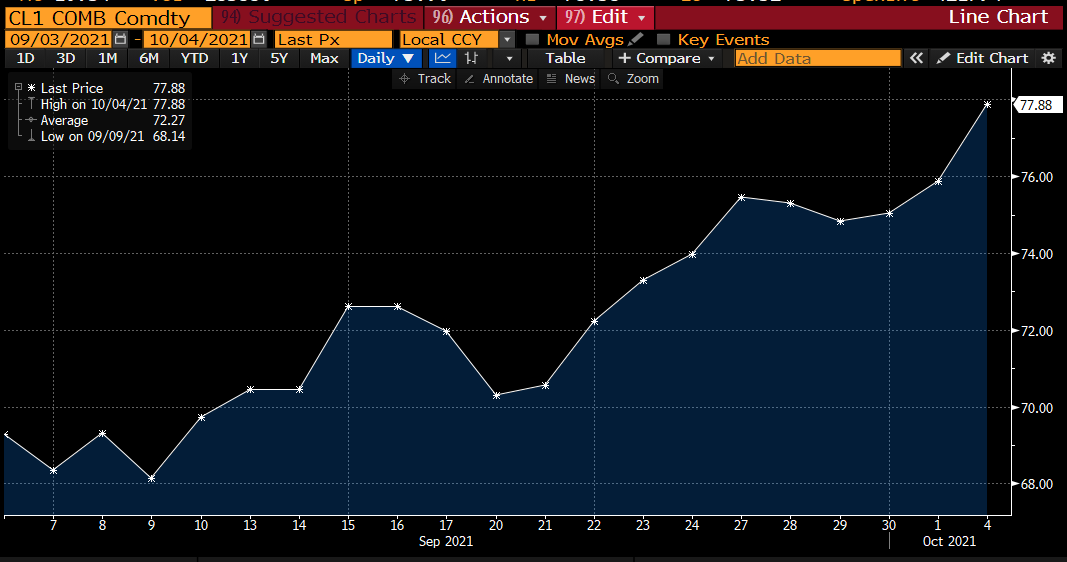This screenshot has width=1067, height=562.
Task: Open the Compare dropdown
Action: pos(666,59)
